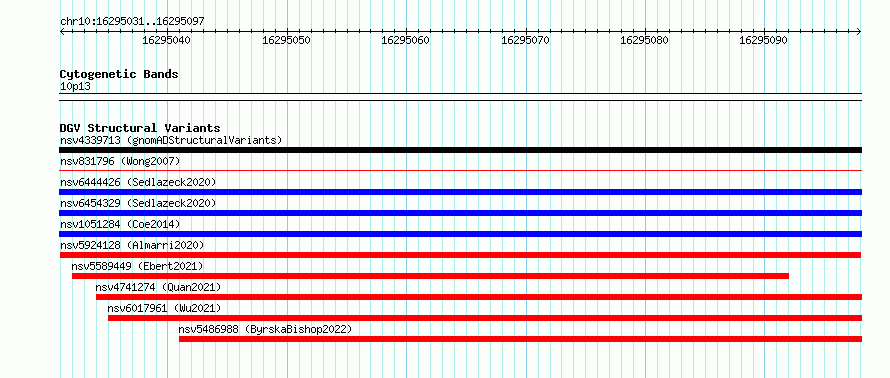Open nsv6017961 (Wu2021) label
This screenshot has width=890, height=378.
pyautogui.click(x=164, y=308)
